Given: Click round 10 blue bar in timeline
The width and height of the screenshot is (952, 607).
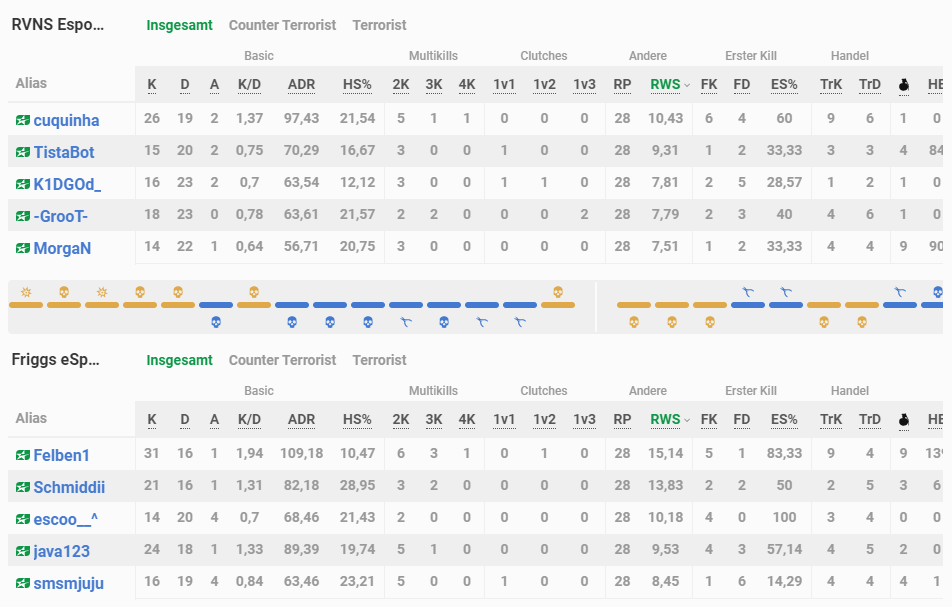Looking at the screenshot, I should [x=368, y=305].
